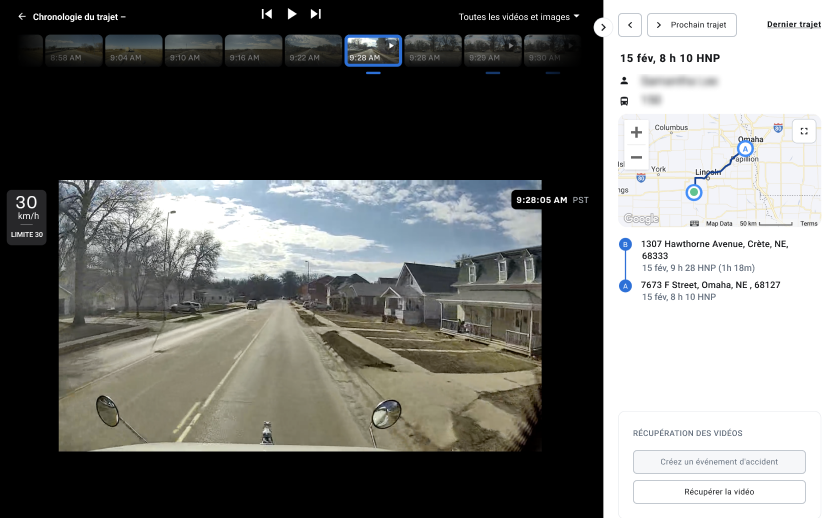Screen dimensions: 836x518
Task: Skip to next video clip
Action: click(x=316, y=14)
